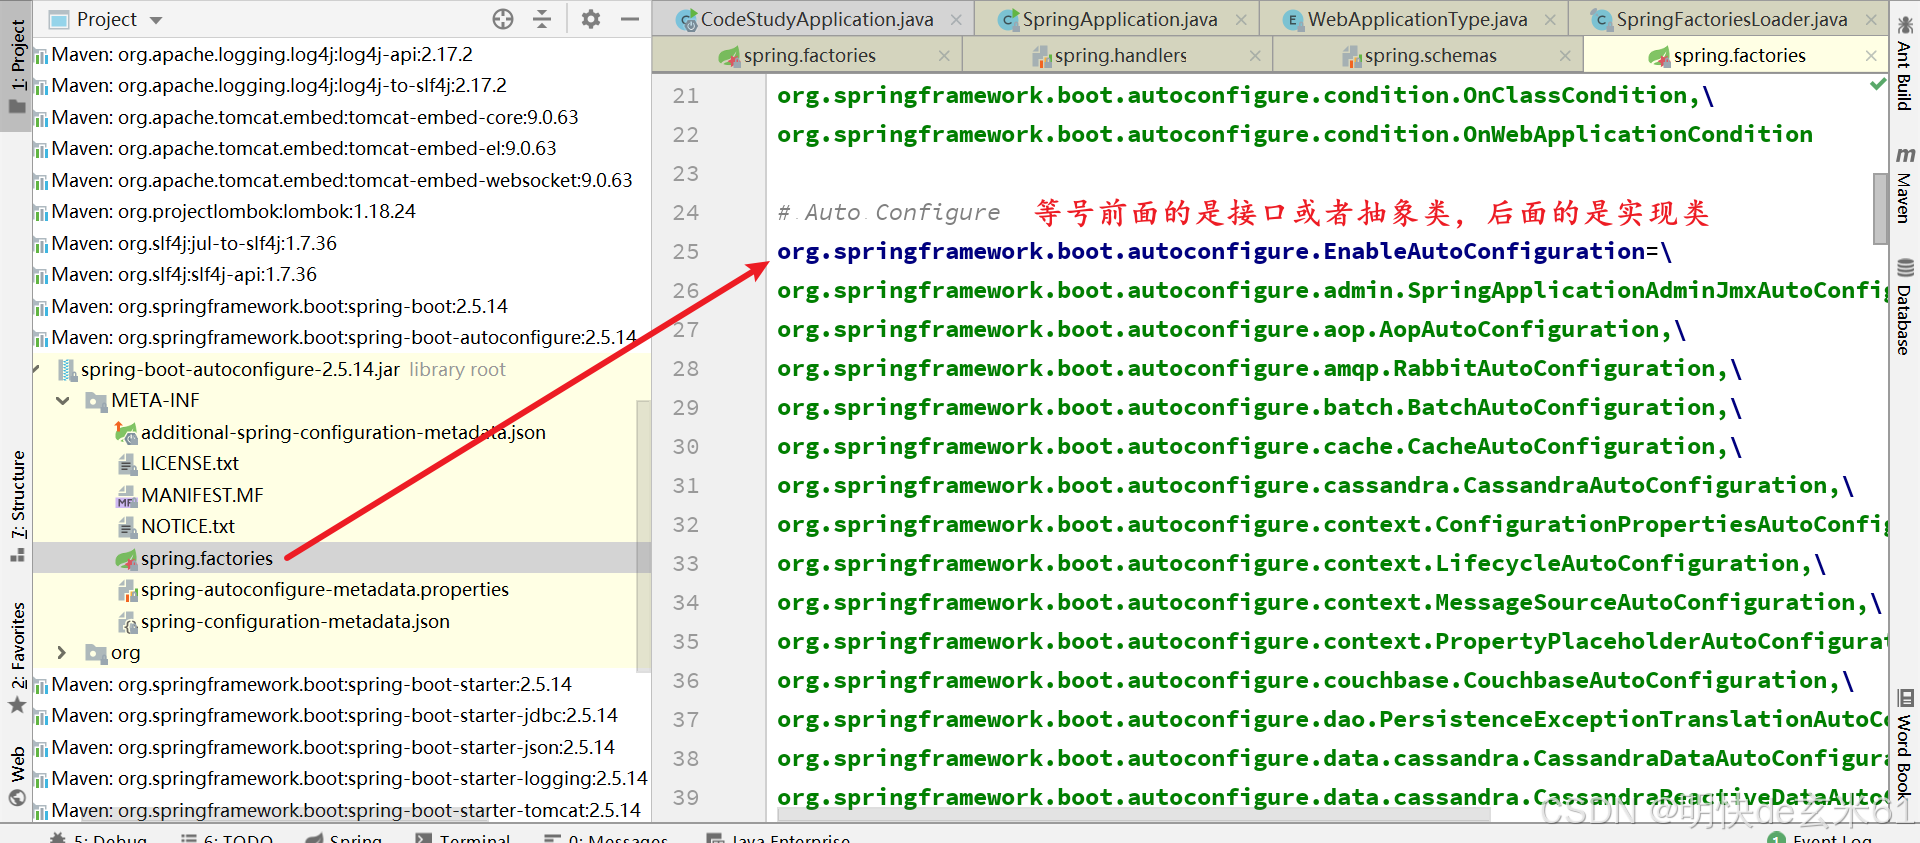Select LICENSE.txt file
Viewport: 1920px width, 843px height.
(189, 464)
